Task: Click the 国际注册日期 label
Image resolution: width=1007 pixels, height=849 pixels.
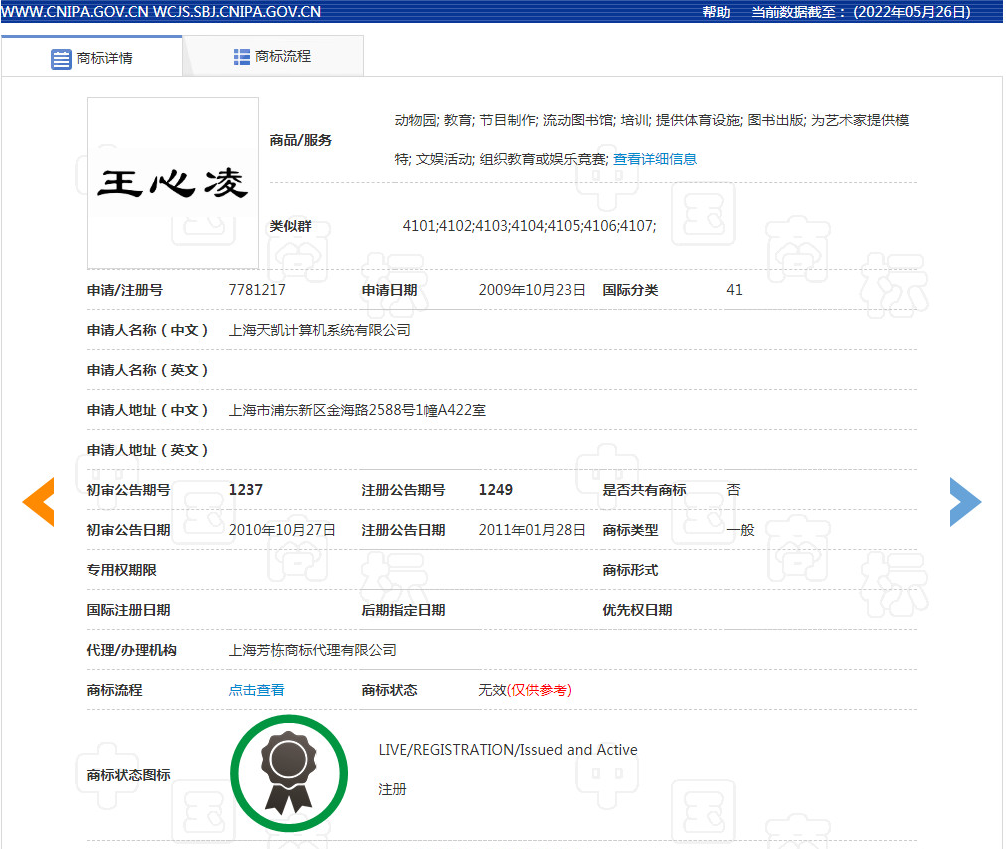Action: pyautogui.click(x=128, y=609)
